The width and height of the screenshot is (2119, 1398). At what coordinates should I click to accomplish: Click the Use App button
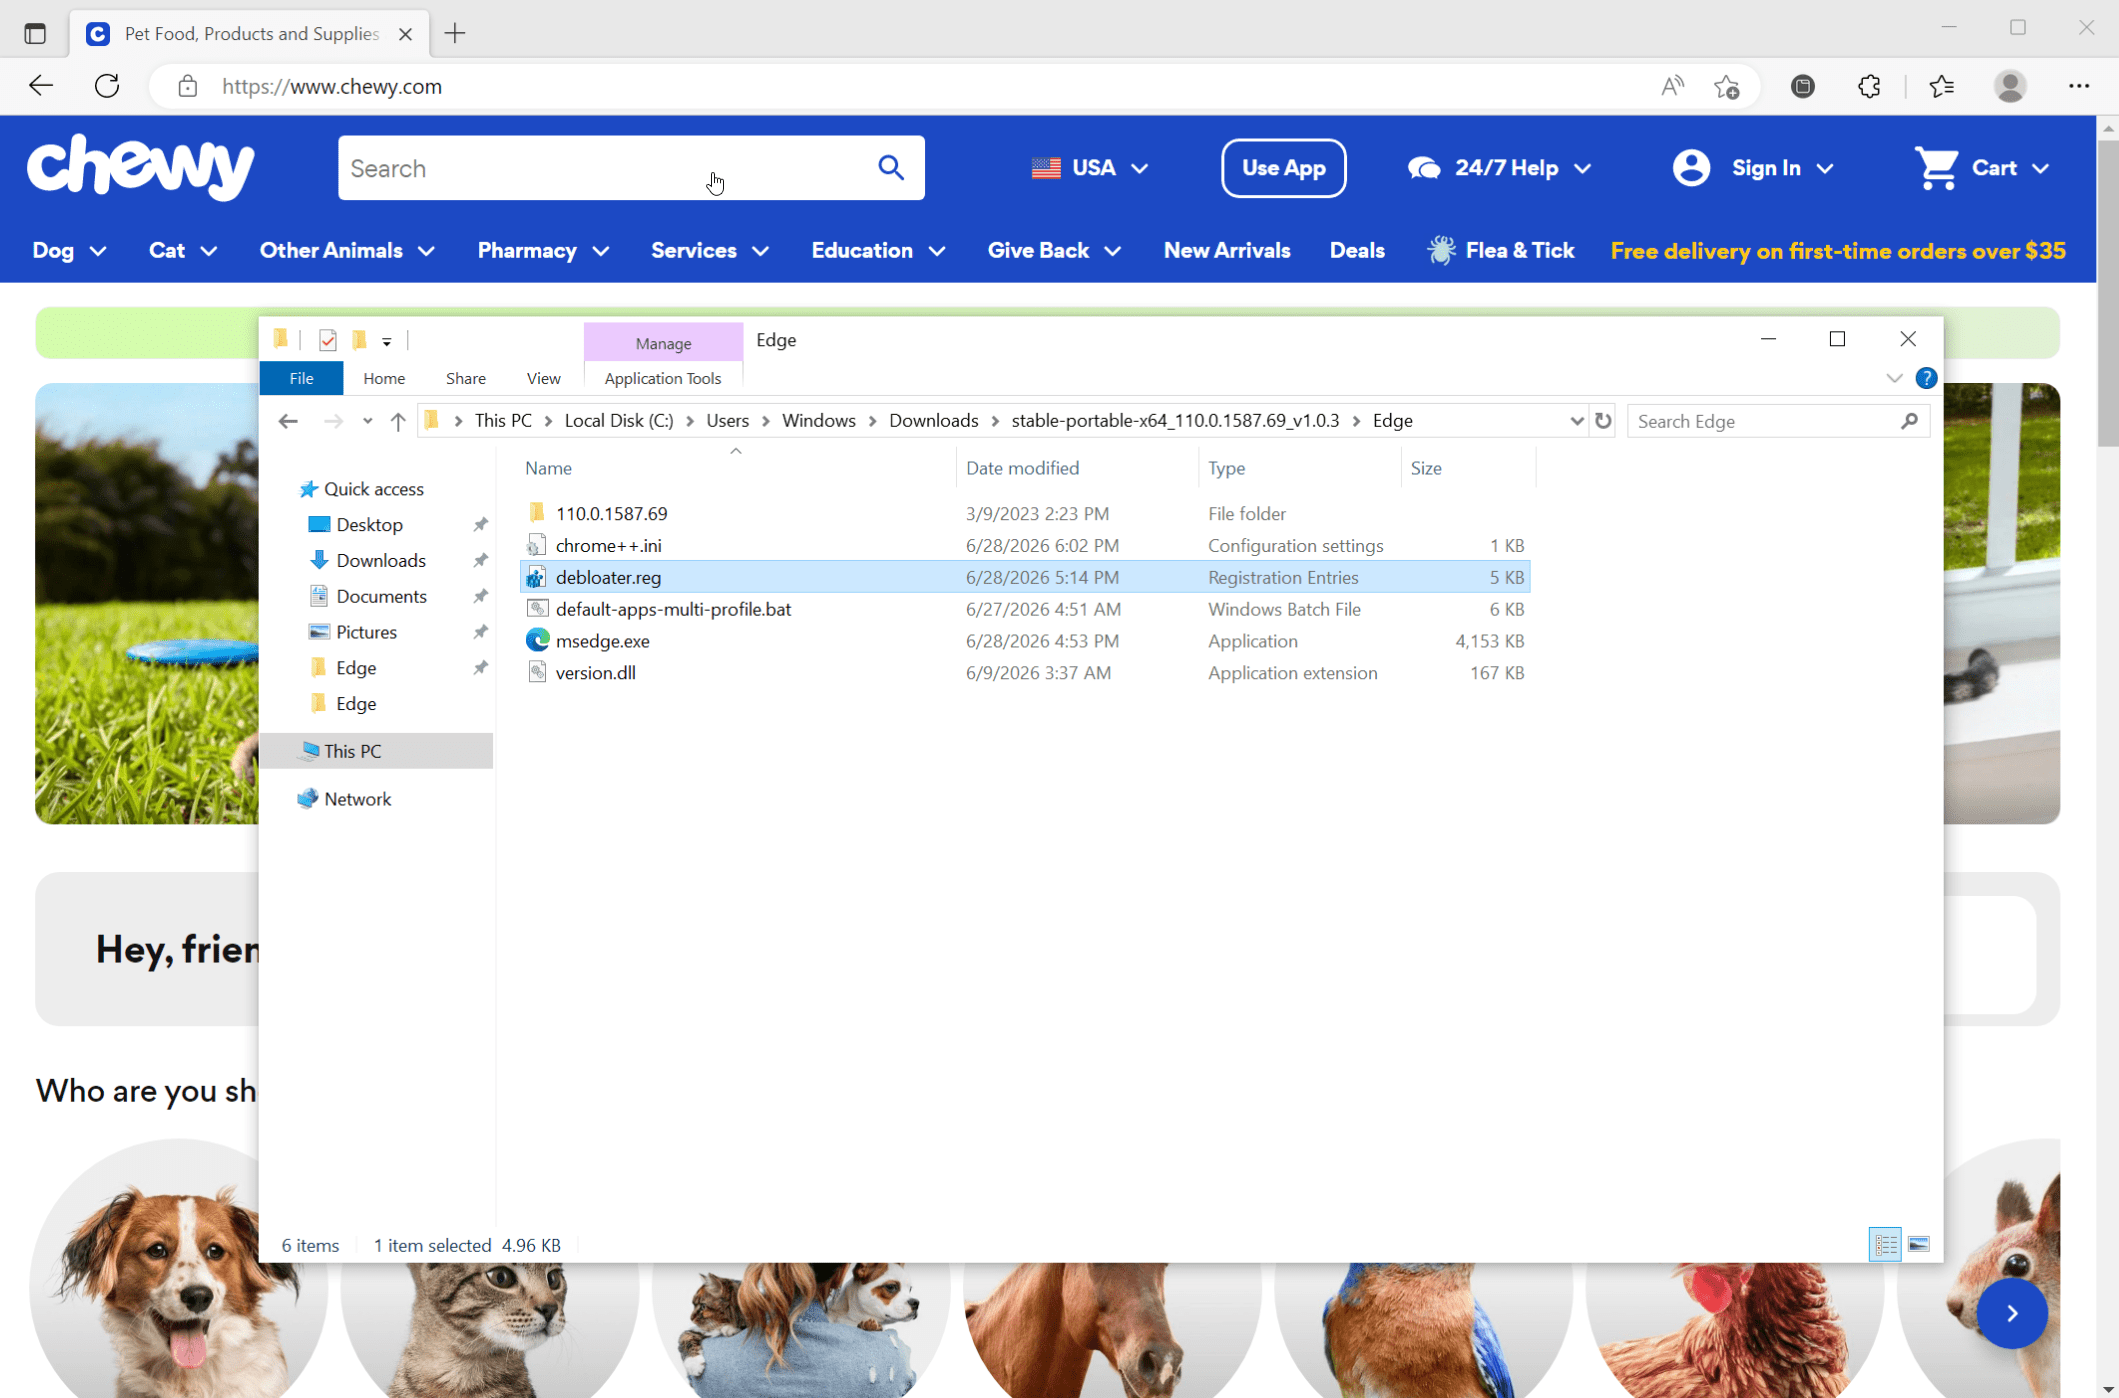pos(1283,168)
